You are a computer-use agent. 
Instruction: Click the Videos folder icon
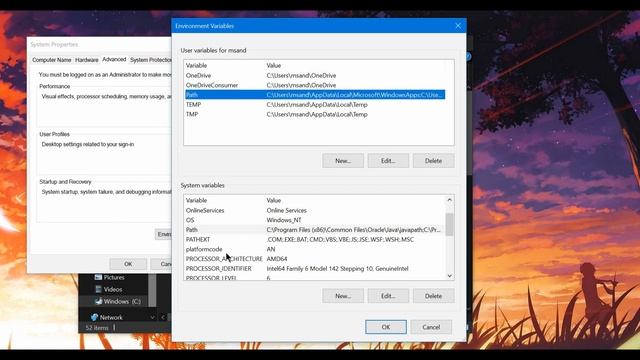(x=98, y=289)
